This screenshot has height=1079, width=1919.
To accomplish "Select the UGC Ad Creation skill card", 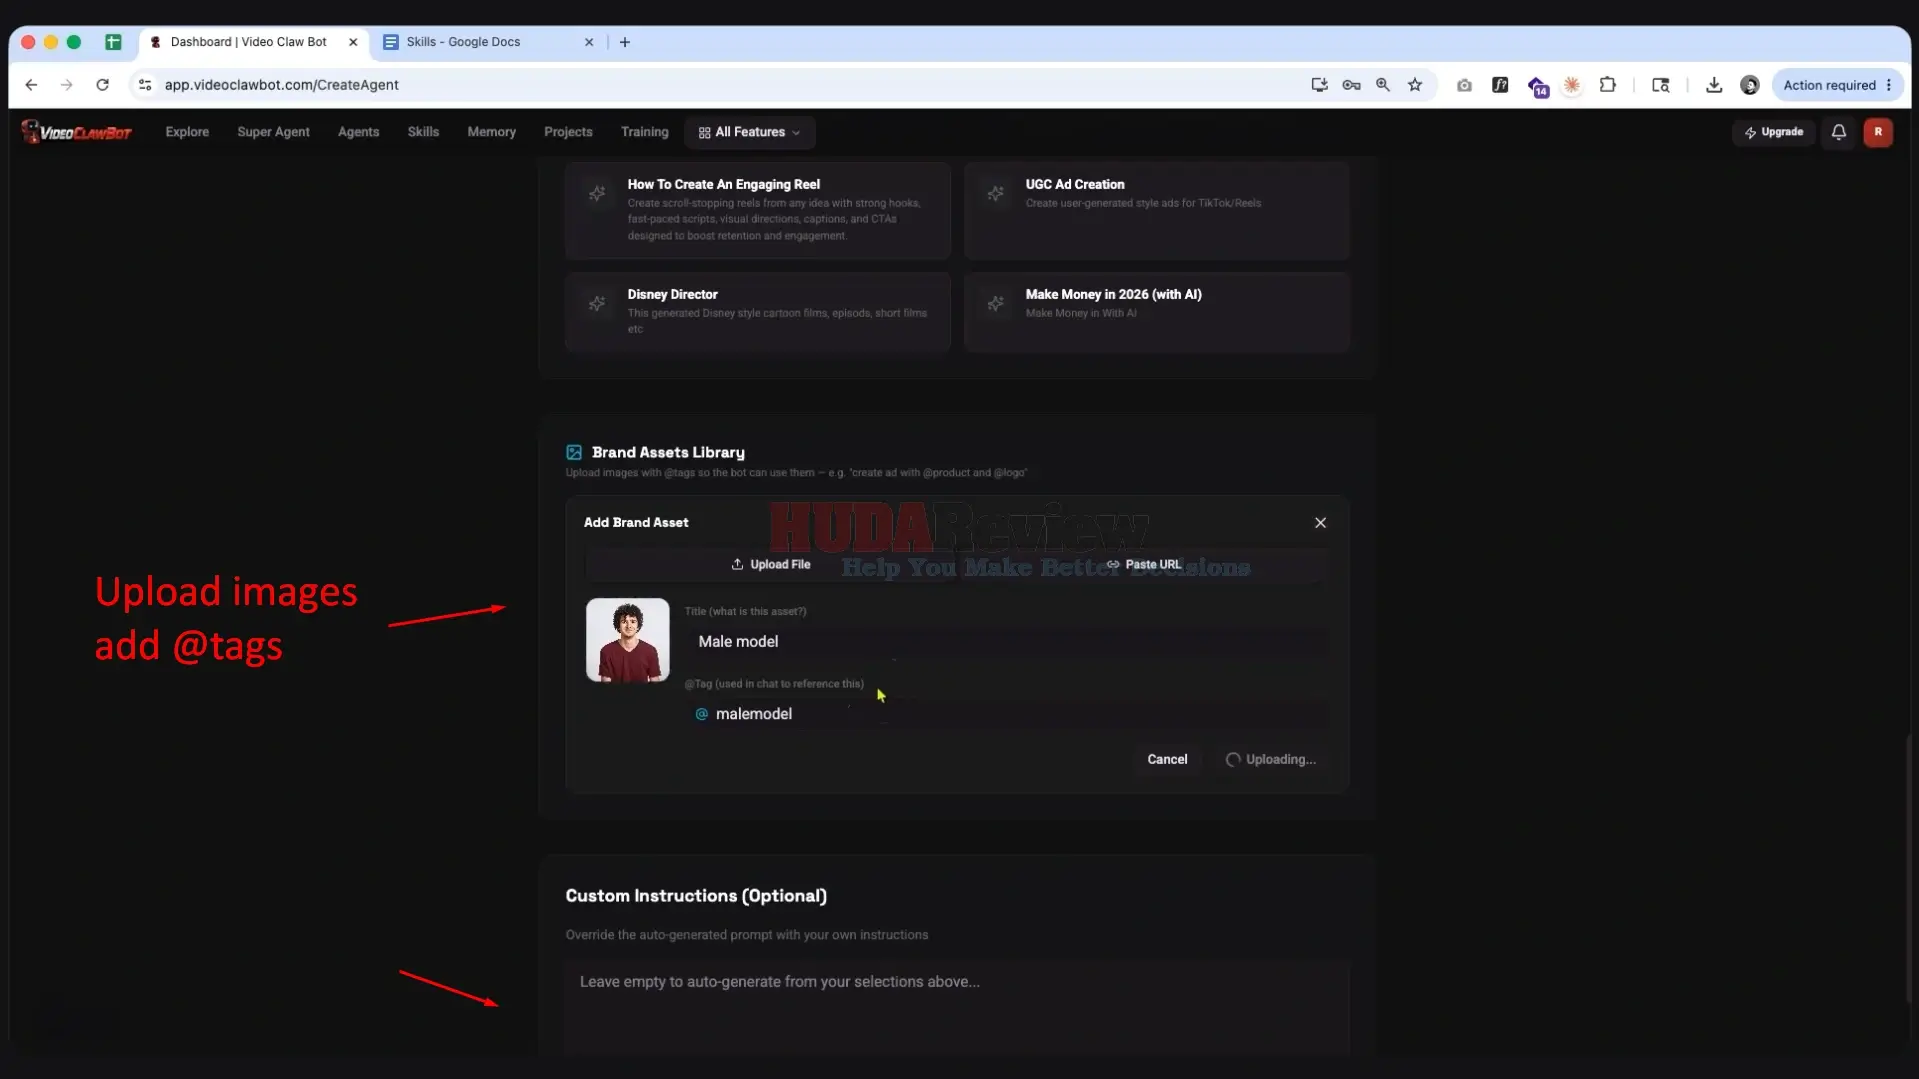I will (x=1156, y=210).
